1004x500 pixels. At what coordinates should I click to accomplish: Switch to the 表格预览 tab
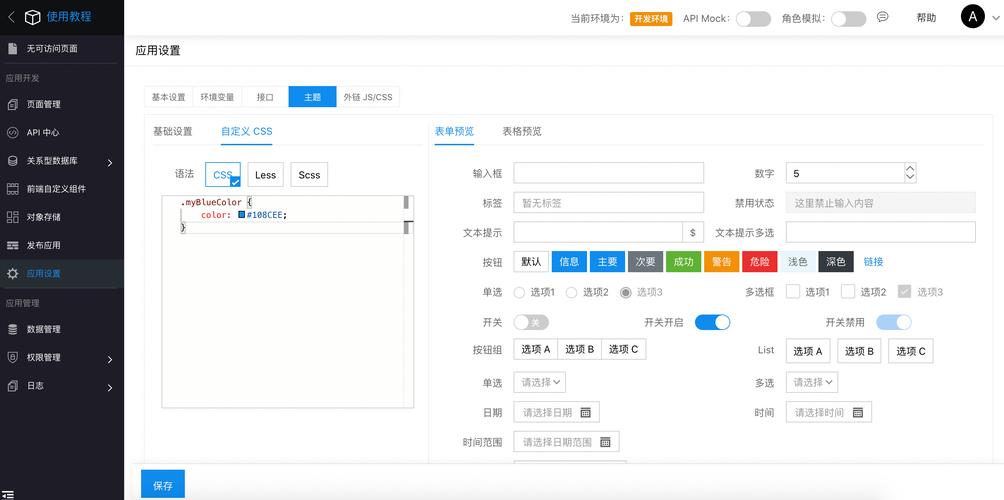(x=522, y=131)
